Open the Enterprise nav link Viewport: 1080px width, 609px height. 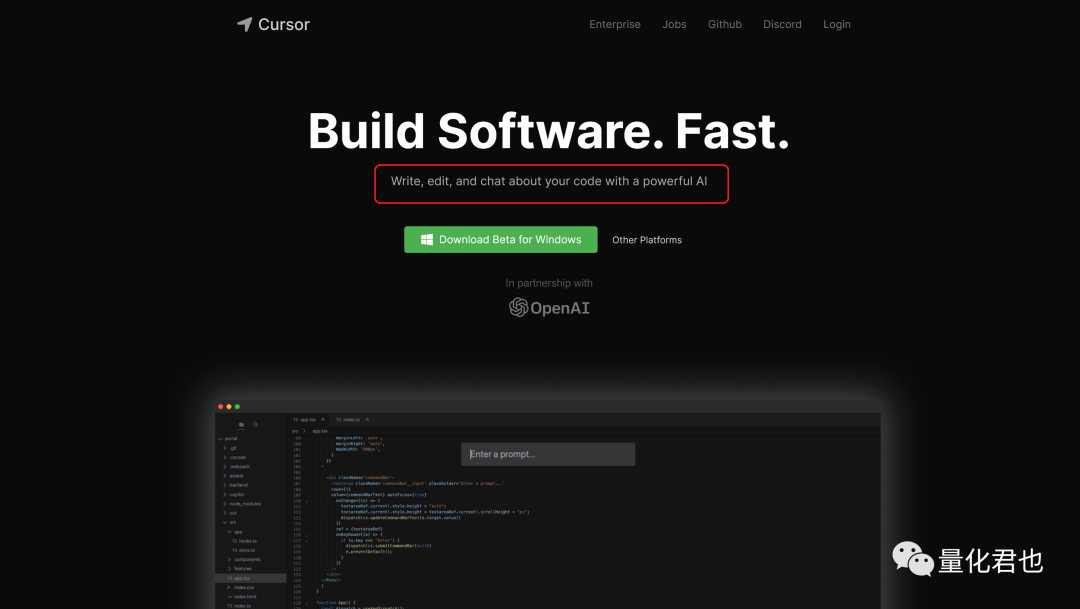[x=614, y=24]
